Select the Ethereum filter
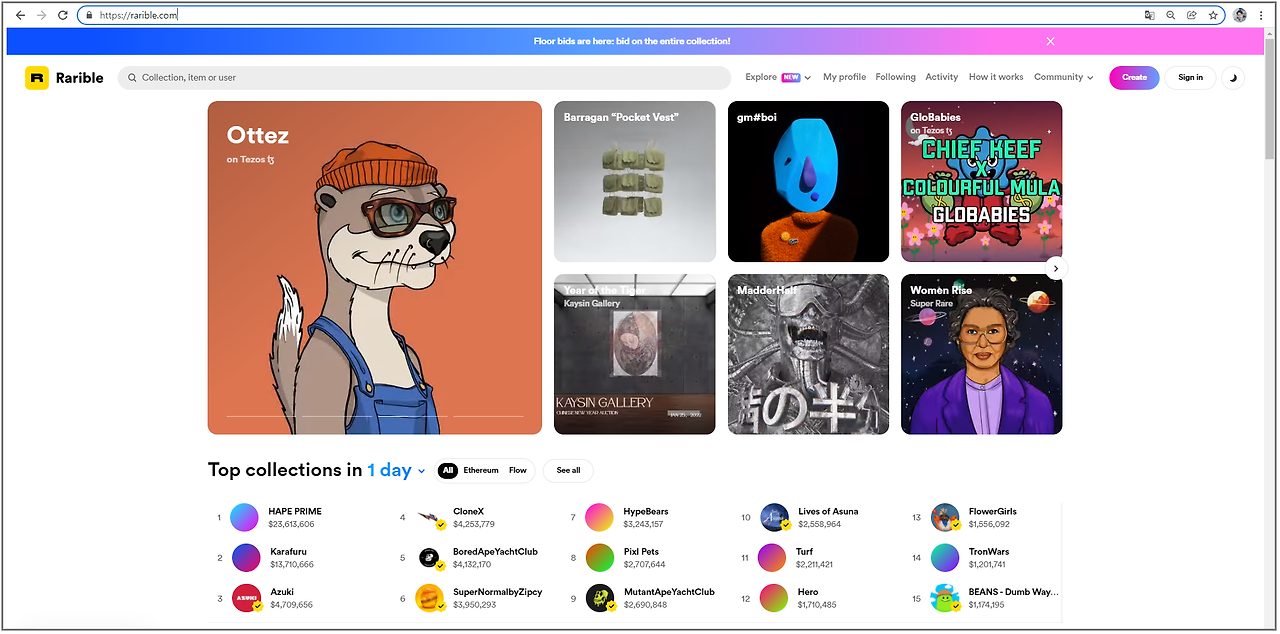The image size is (1280, 634). pyautogui.click(x=481, y=470)
